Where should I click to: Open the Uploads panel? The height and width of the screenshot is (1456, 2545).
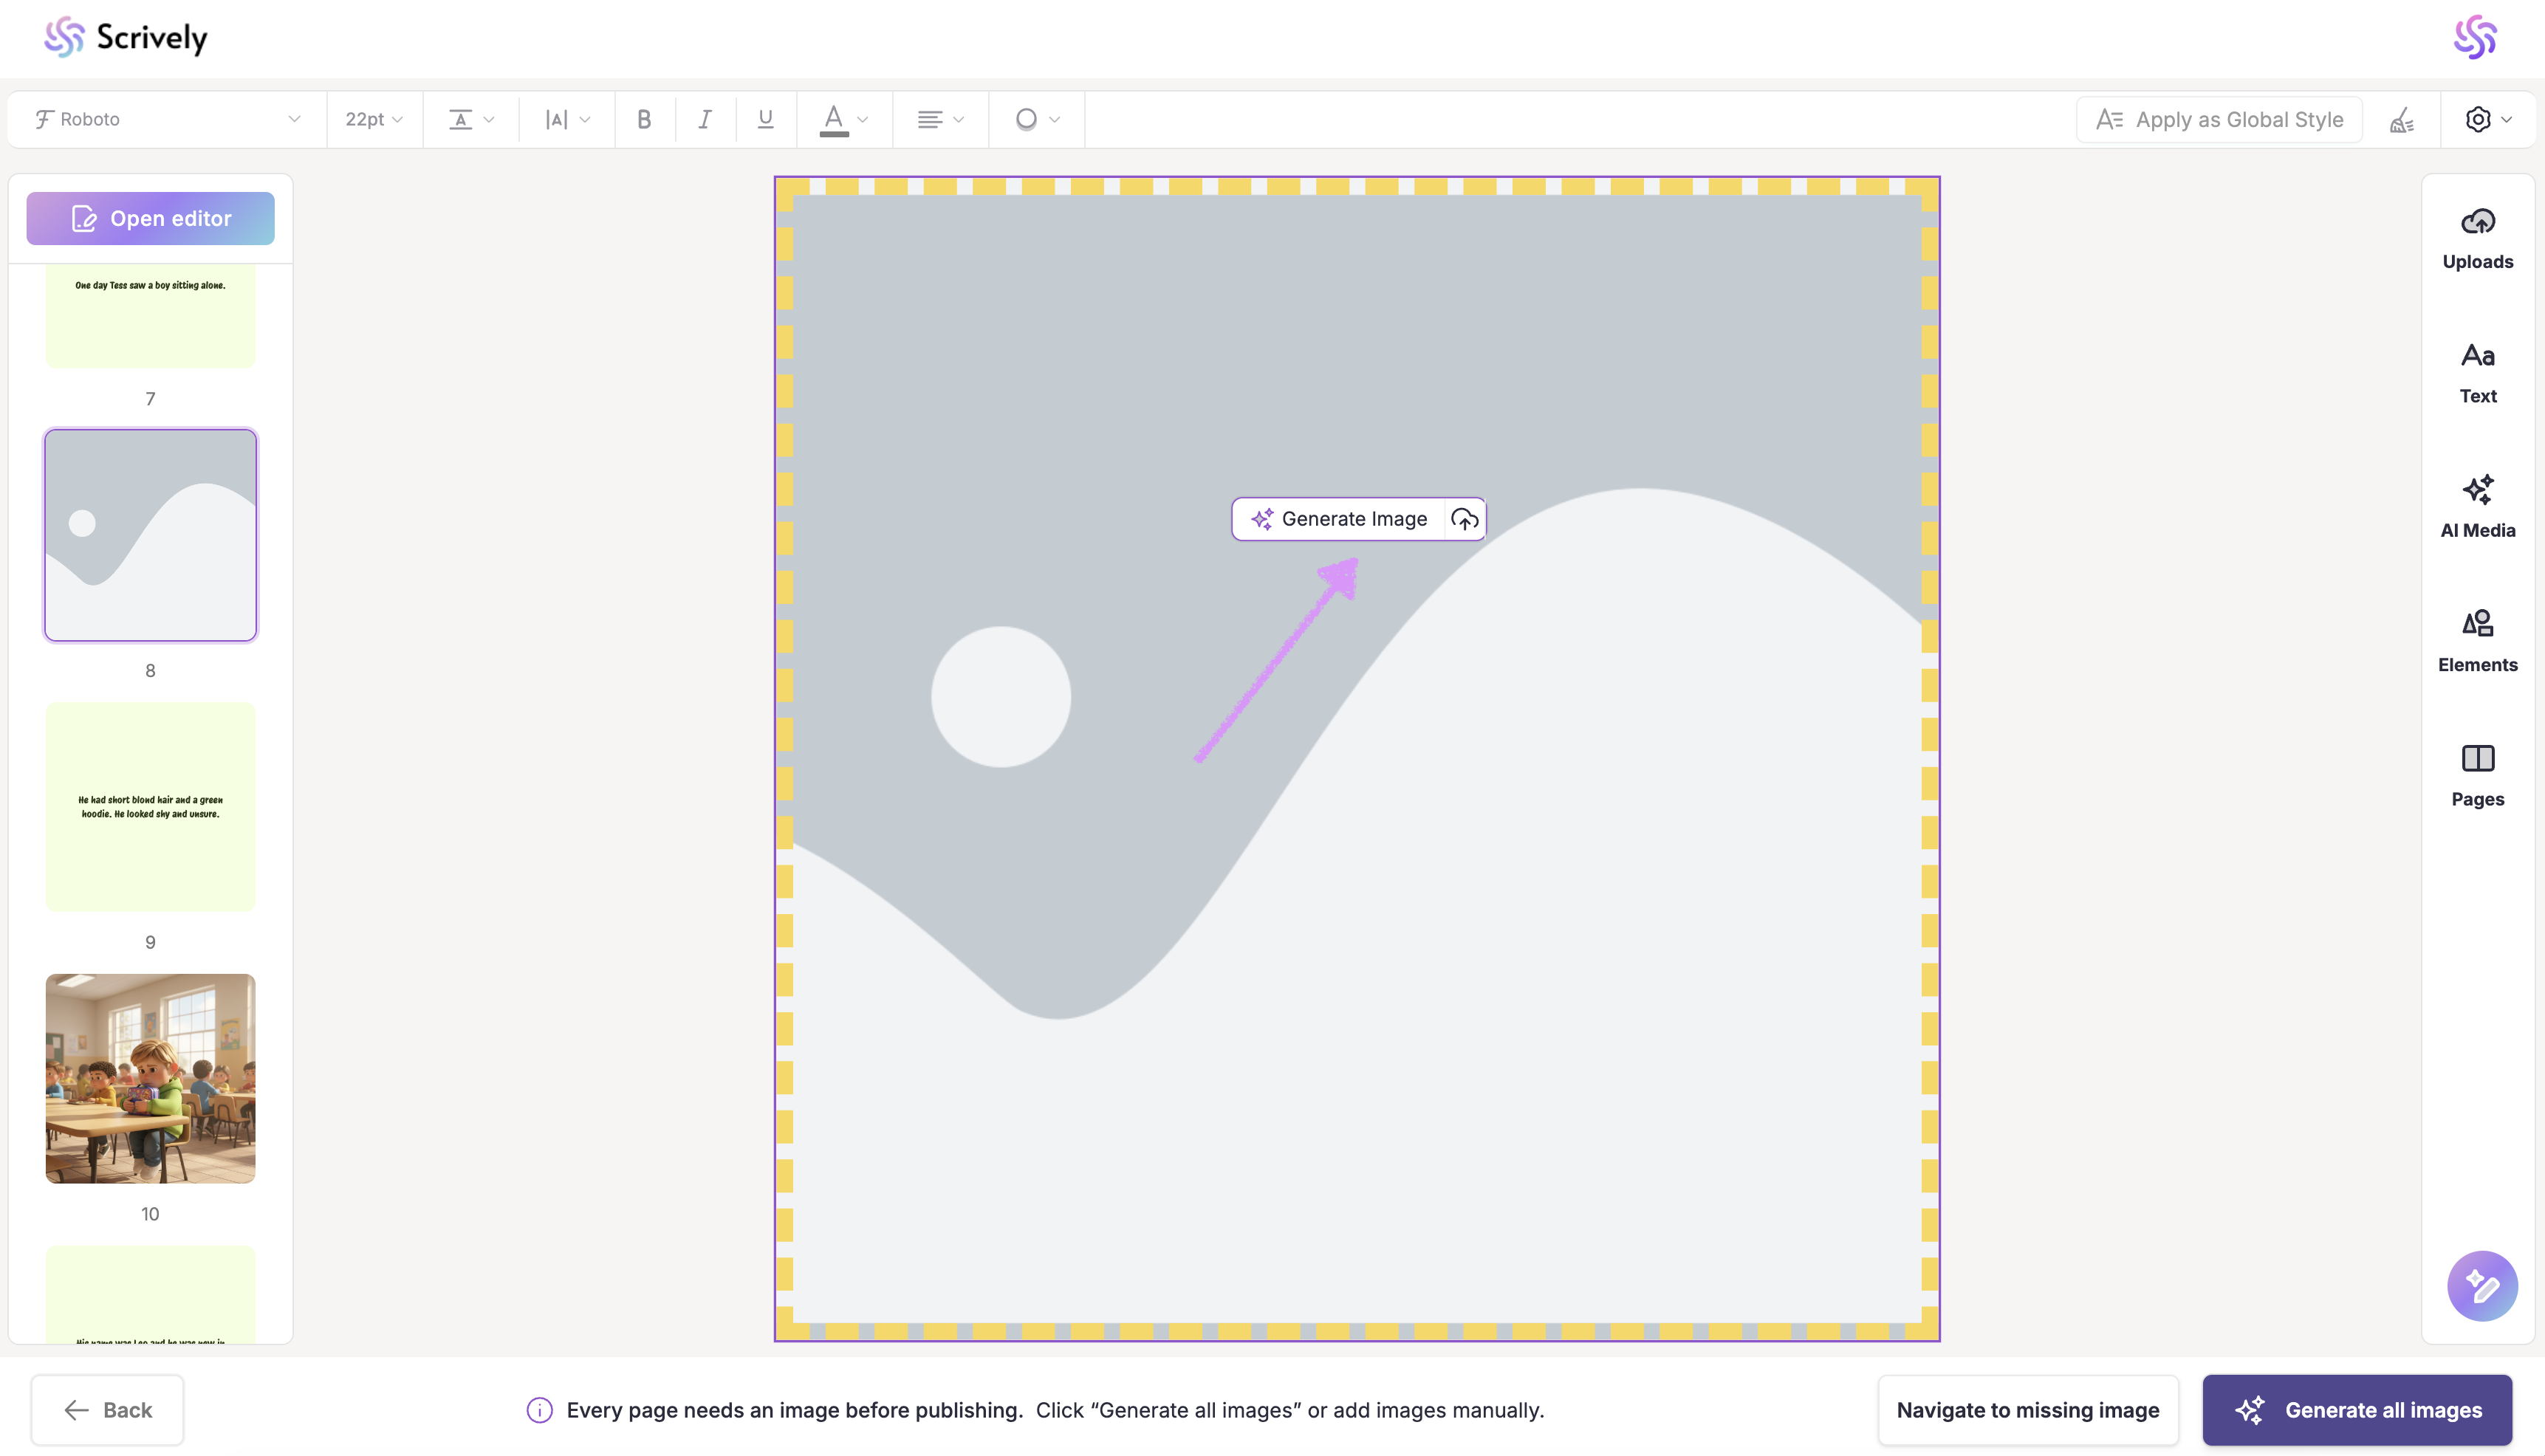click(x=2477, y=238)
